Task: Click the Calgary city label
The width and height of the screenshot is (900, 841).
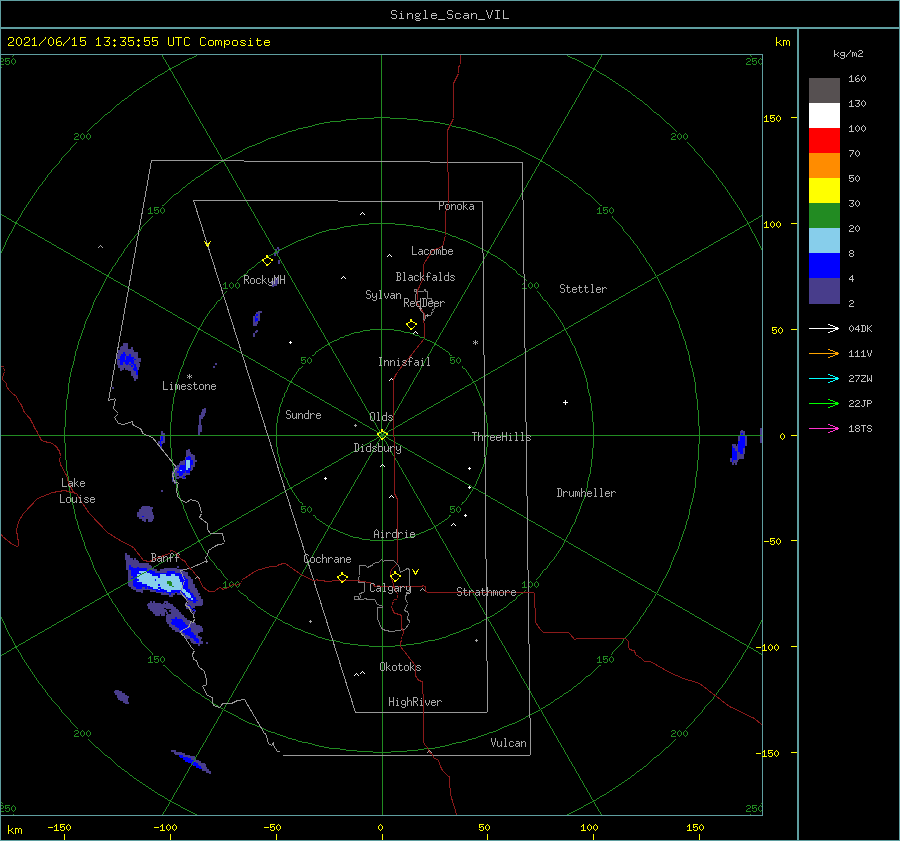Action: [390, 588]
